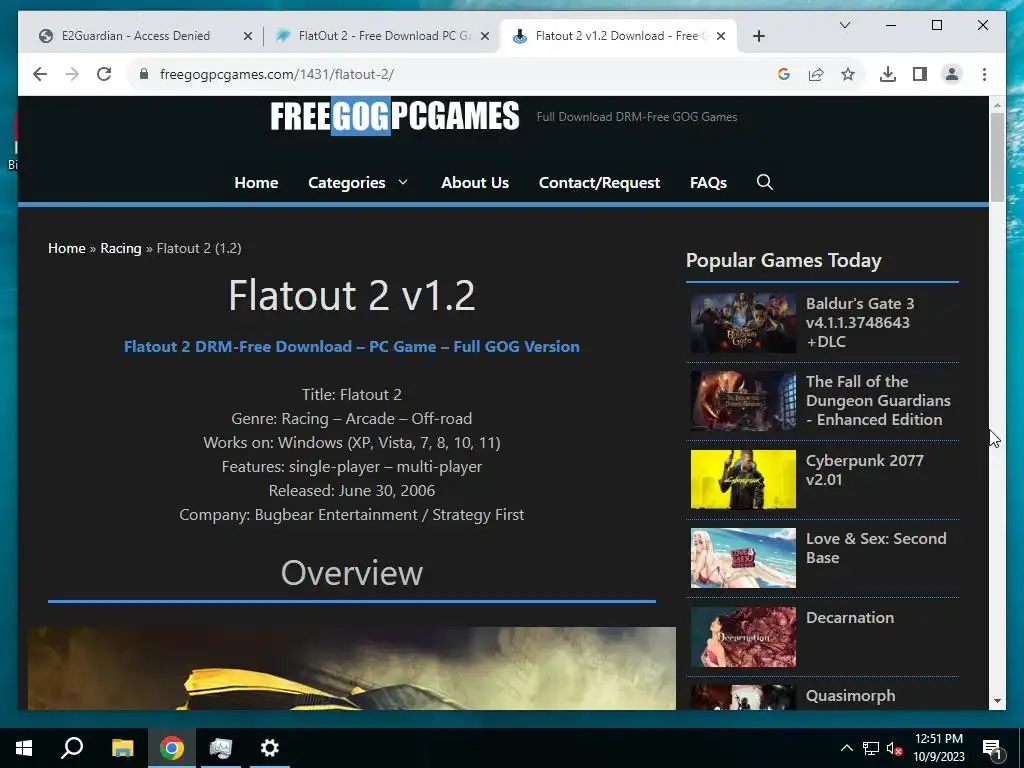The height and width of the screenshot is (768, 1024).
Task: Click the Flatout 2 overview banner image
Action: pos(351,668)
